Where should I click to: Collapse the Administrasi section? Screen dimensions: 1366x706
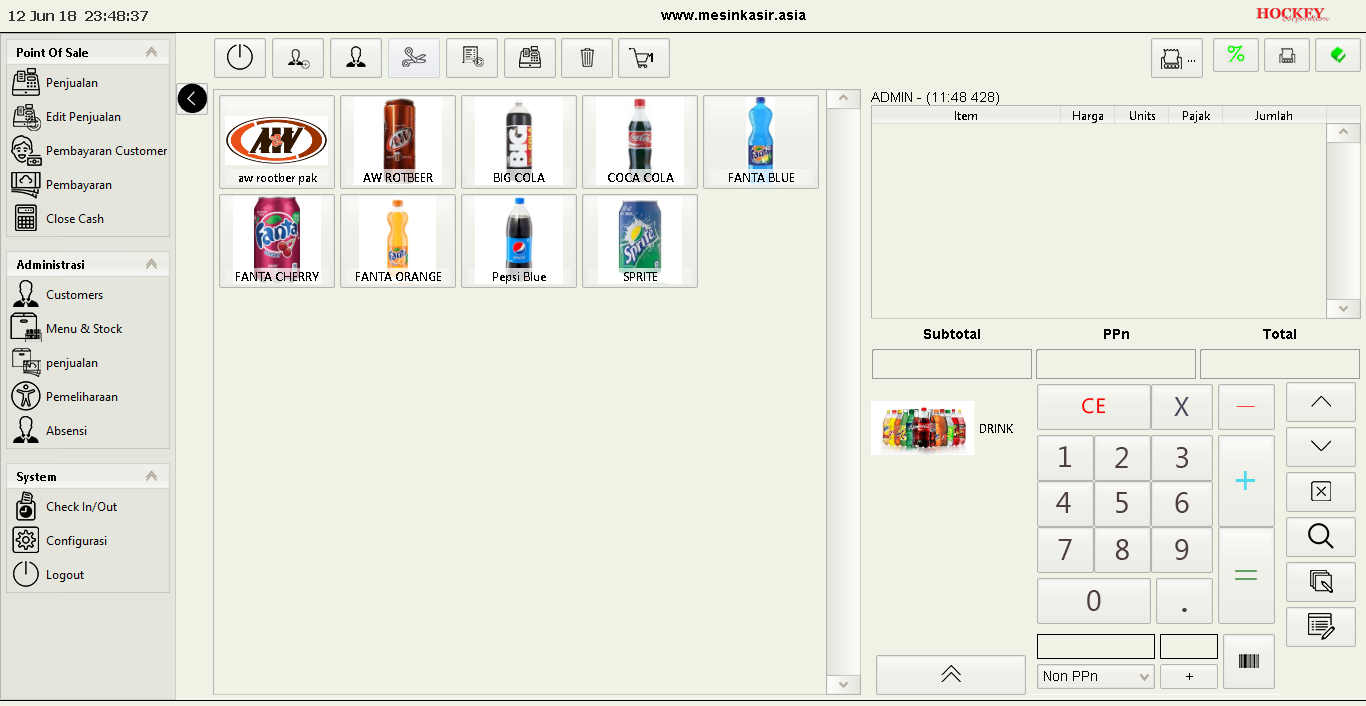point(151,264)
